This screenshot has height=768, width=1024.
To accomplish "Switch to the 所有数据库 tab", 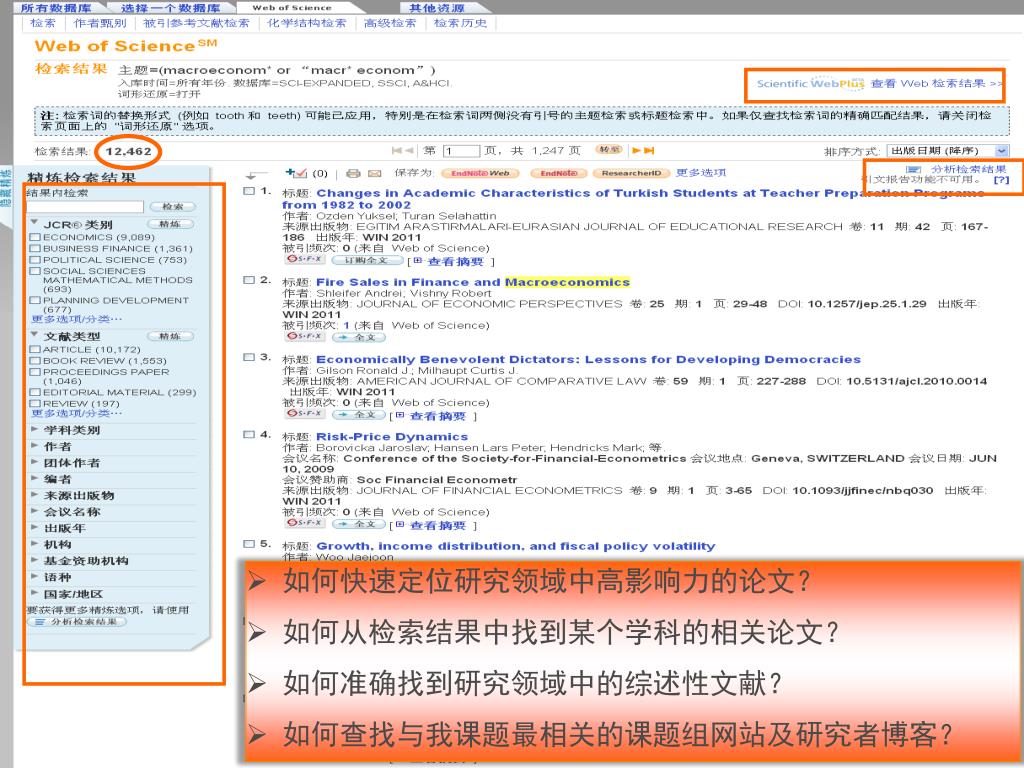I will click(x=56, y=8).
